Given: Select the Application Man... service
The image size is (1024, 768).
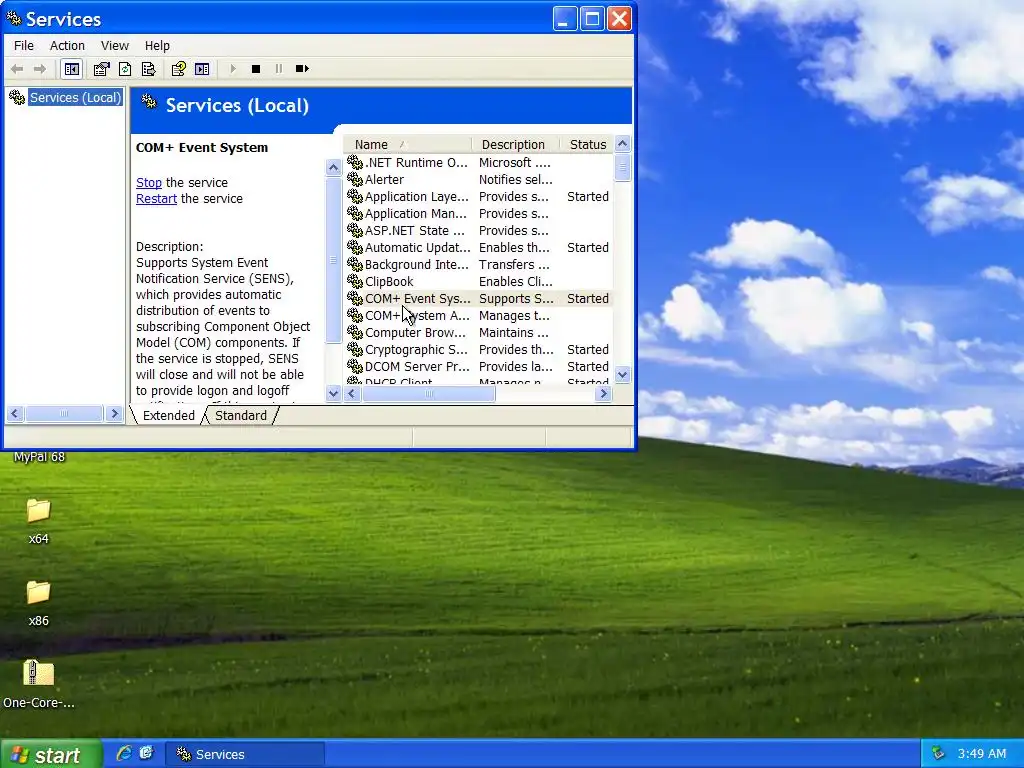Looking at the screenshot, I should click(x=479, y=213).
